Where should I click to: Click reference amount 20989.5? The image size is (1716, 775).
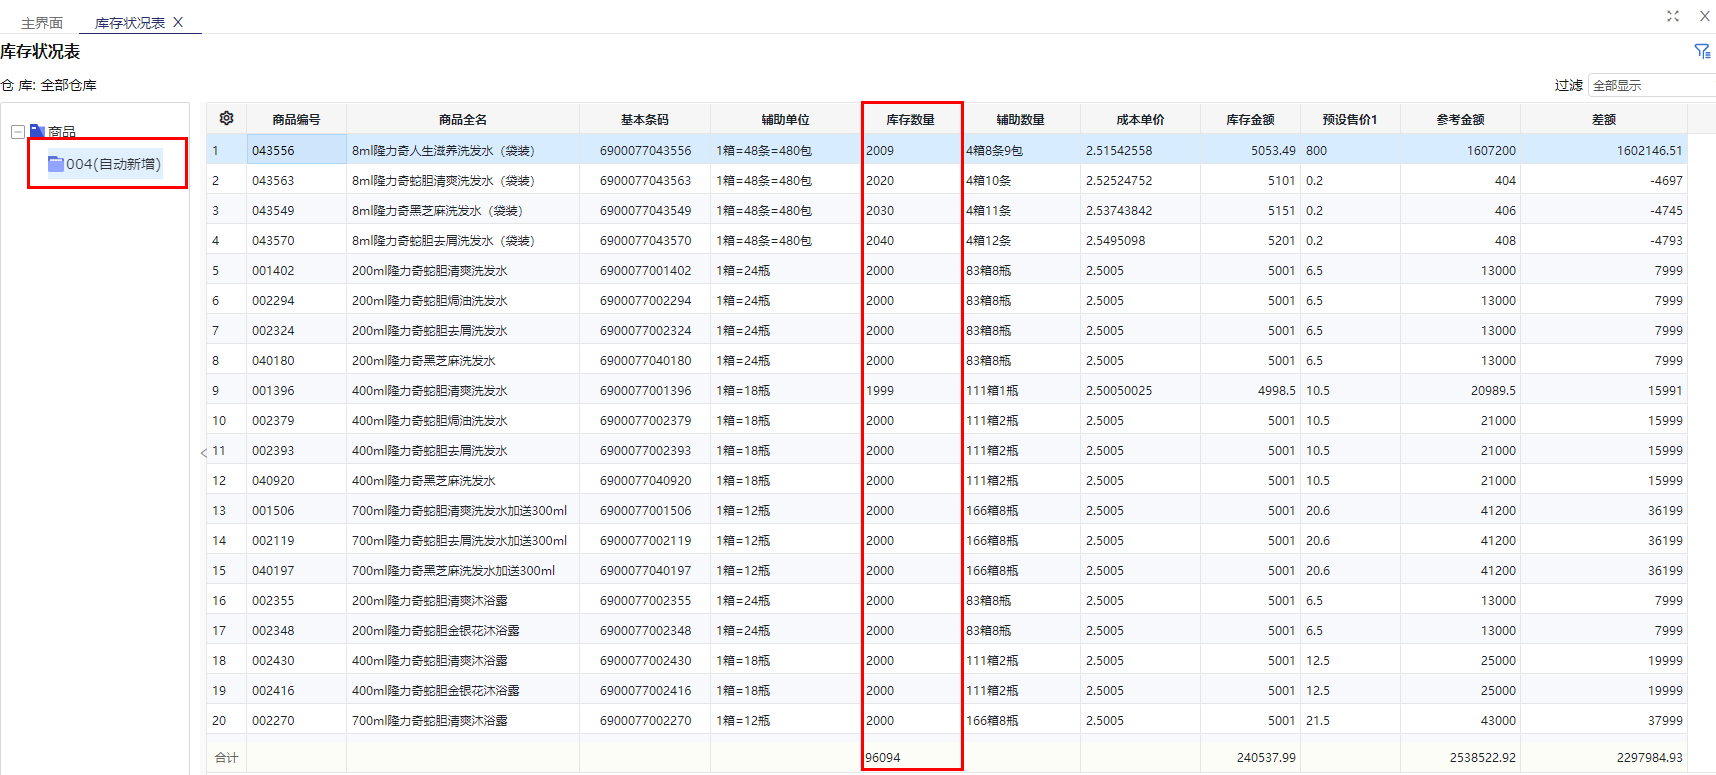(1493, 390)
